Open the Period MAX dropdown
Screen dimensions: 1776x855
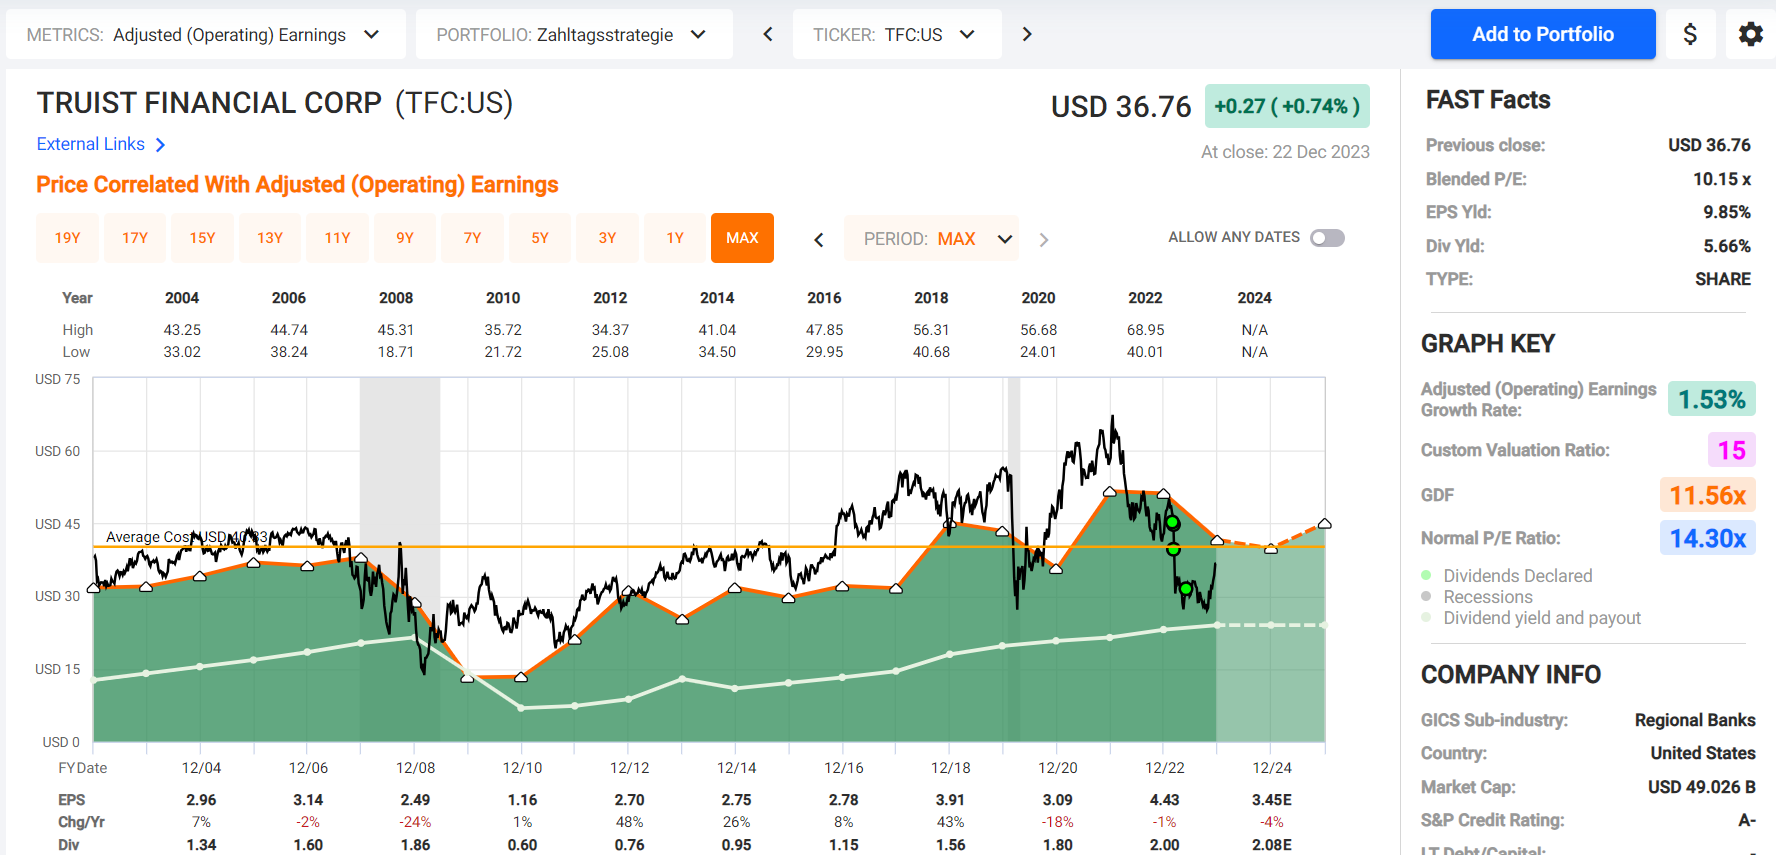[x=931, y=239]
